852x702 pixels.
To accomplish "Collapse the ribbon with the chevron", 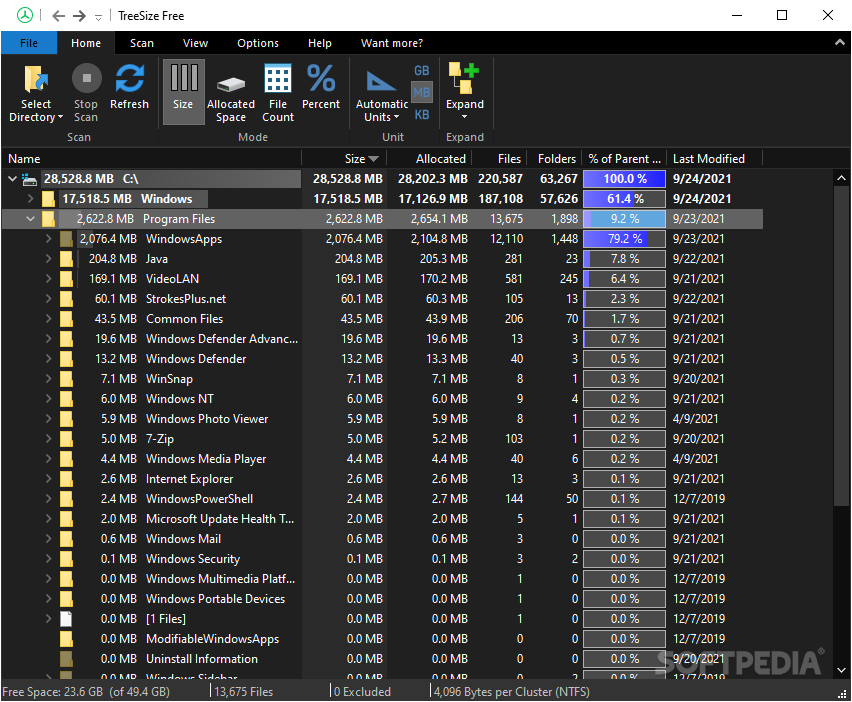I will click(840, 42).
